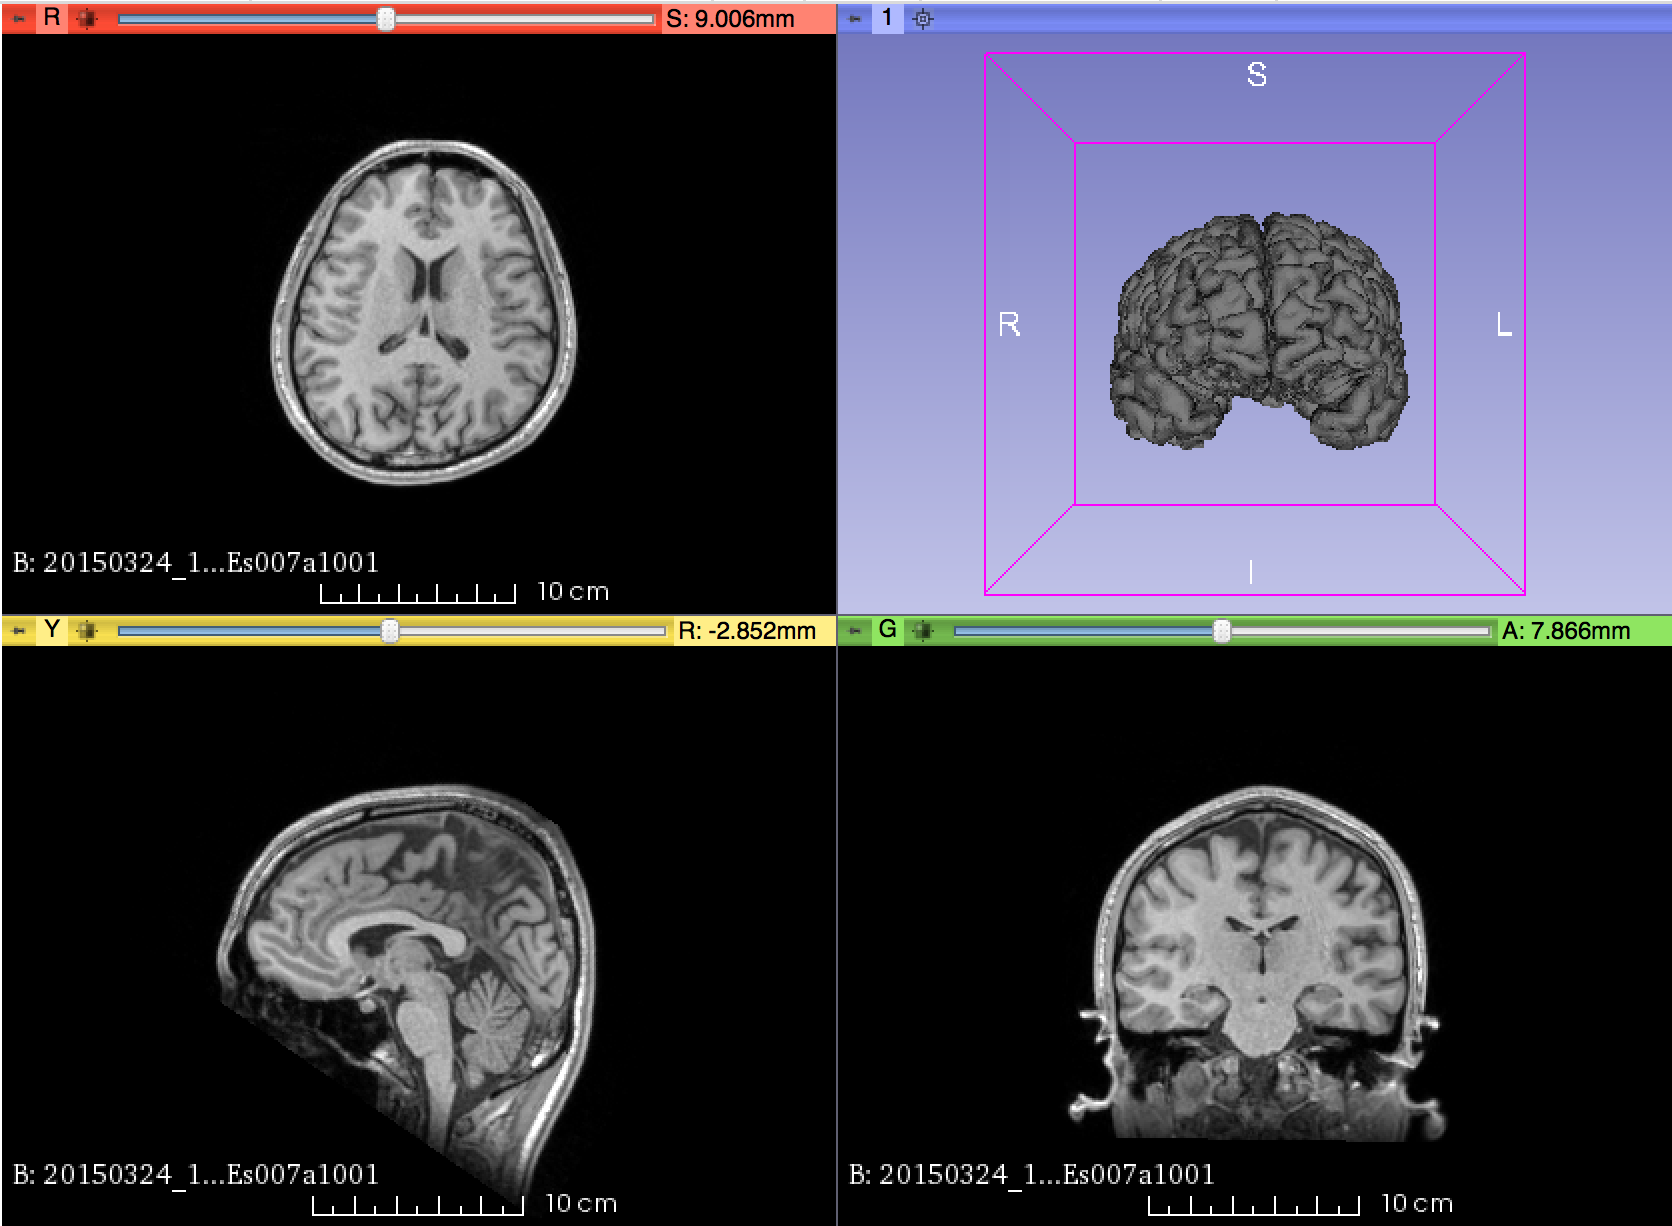This screenshot has height=1226, width=1672.
Task: Click the 1 label of the 3D view
Action: click(x=887, y=18)
